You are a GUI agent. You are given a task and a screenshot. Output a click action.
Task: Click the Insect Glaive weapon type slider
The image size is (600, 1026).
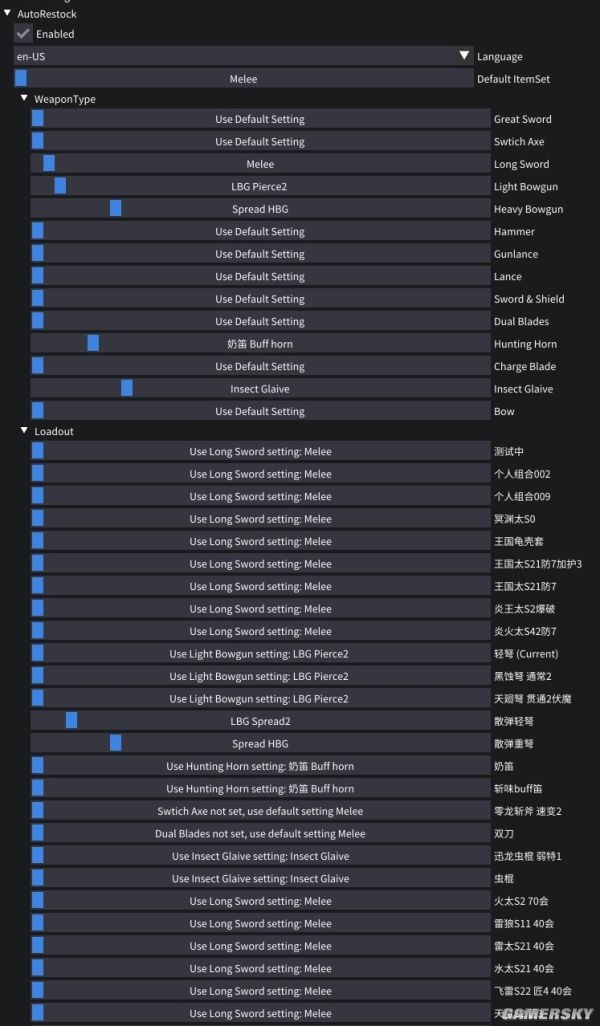pos(260,389)
